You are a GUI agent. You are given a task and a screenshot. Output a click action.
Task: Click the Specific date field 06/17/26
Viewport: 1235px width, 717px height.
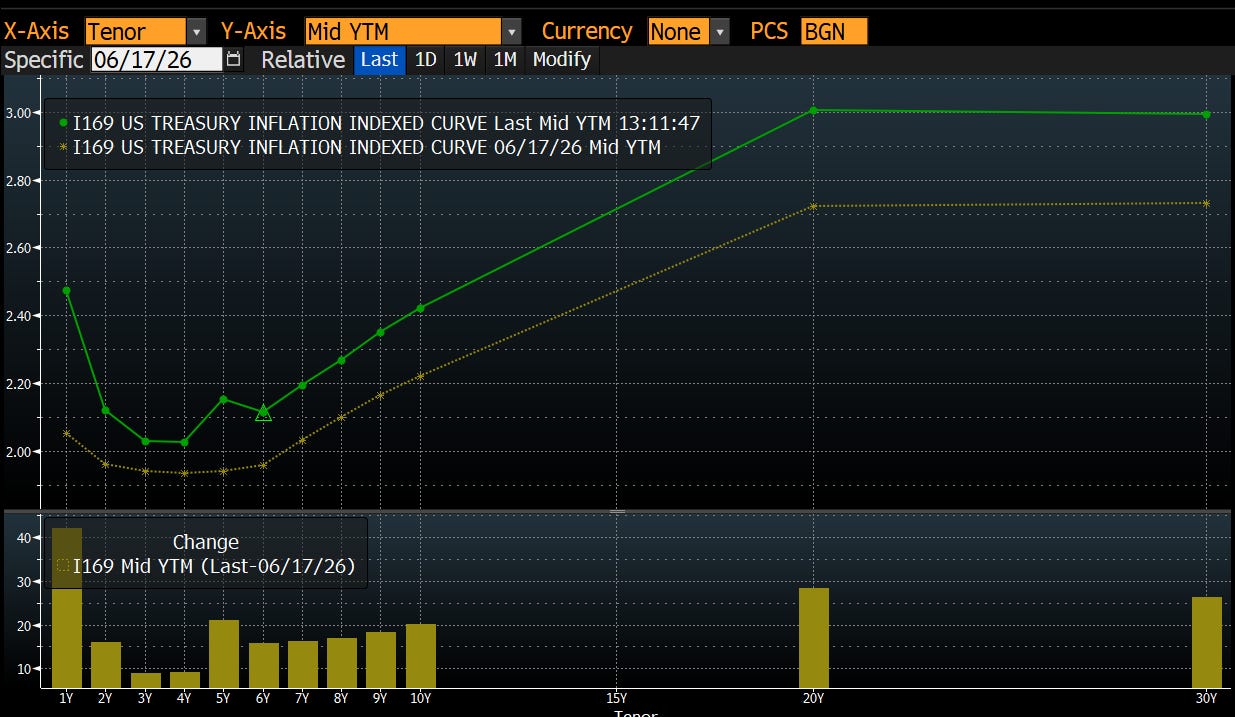156,59
